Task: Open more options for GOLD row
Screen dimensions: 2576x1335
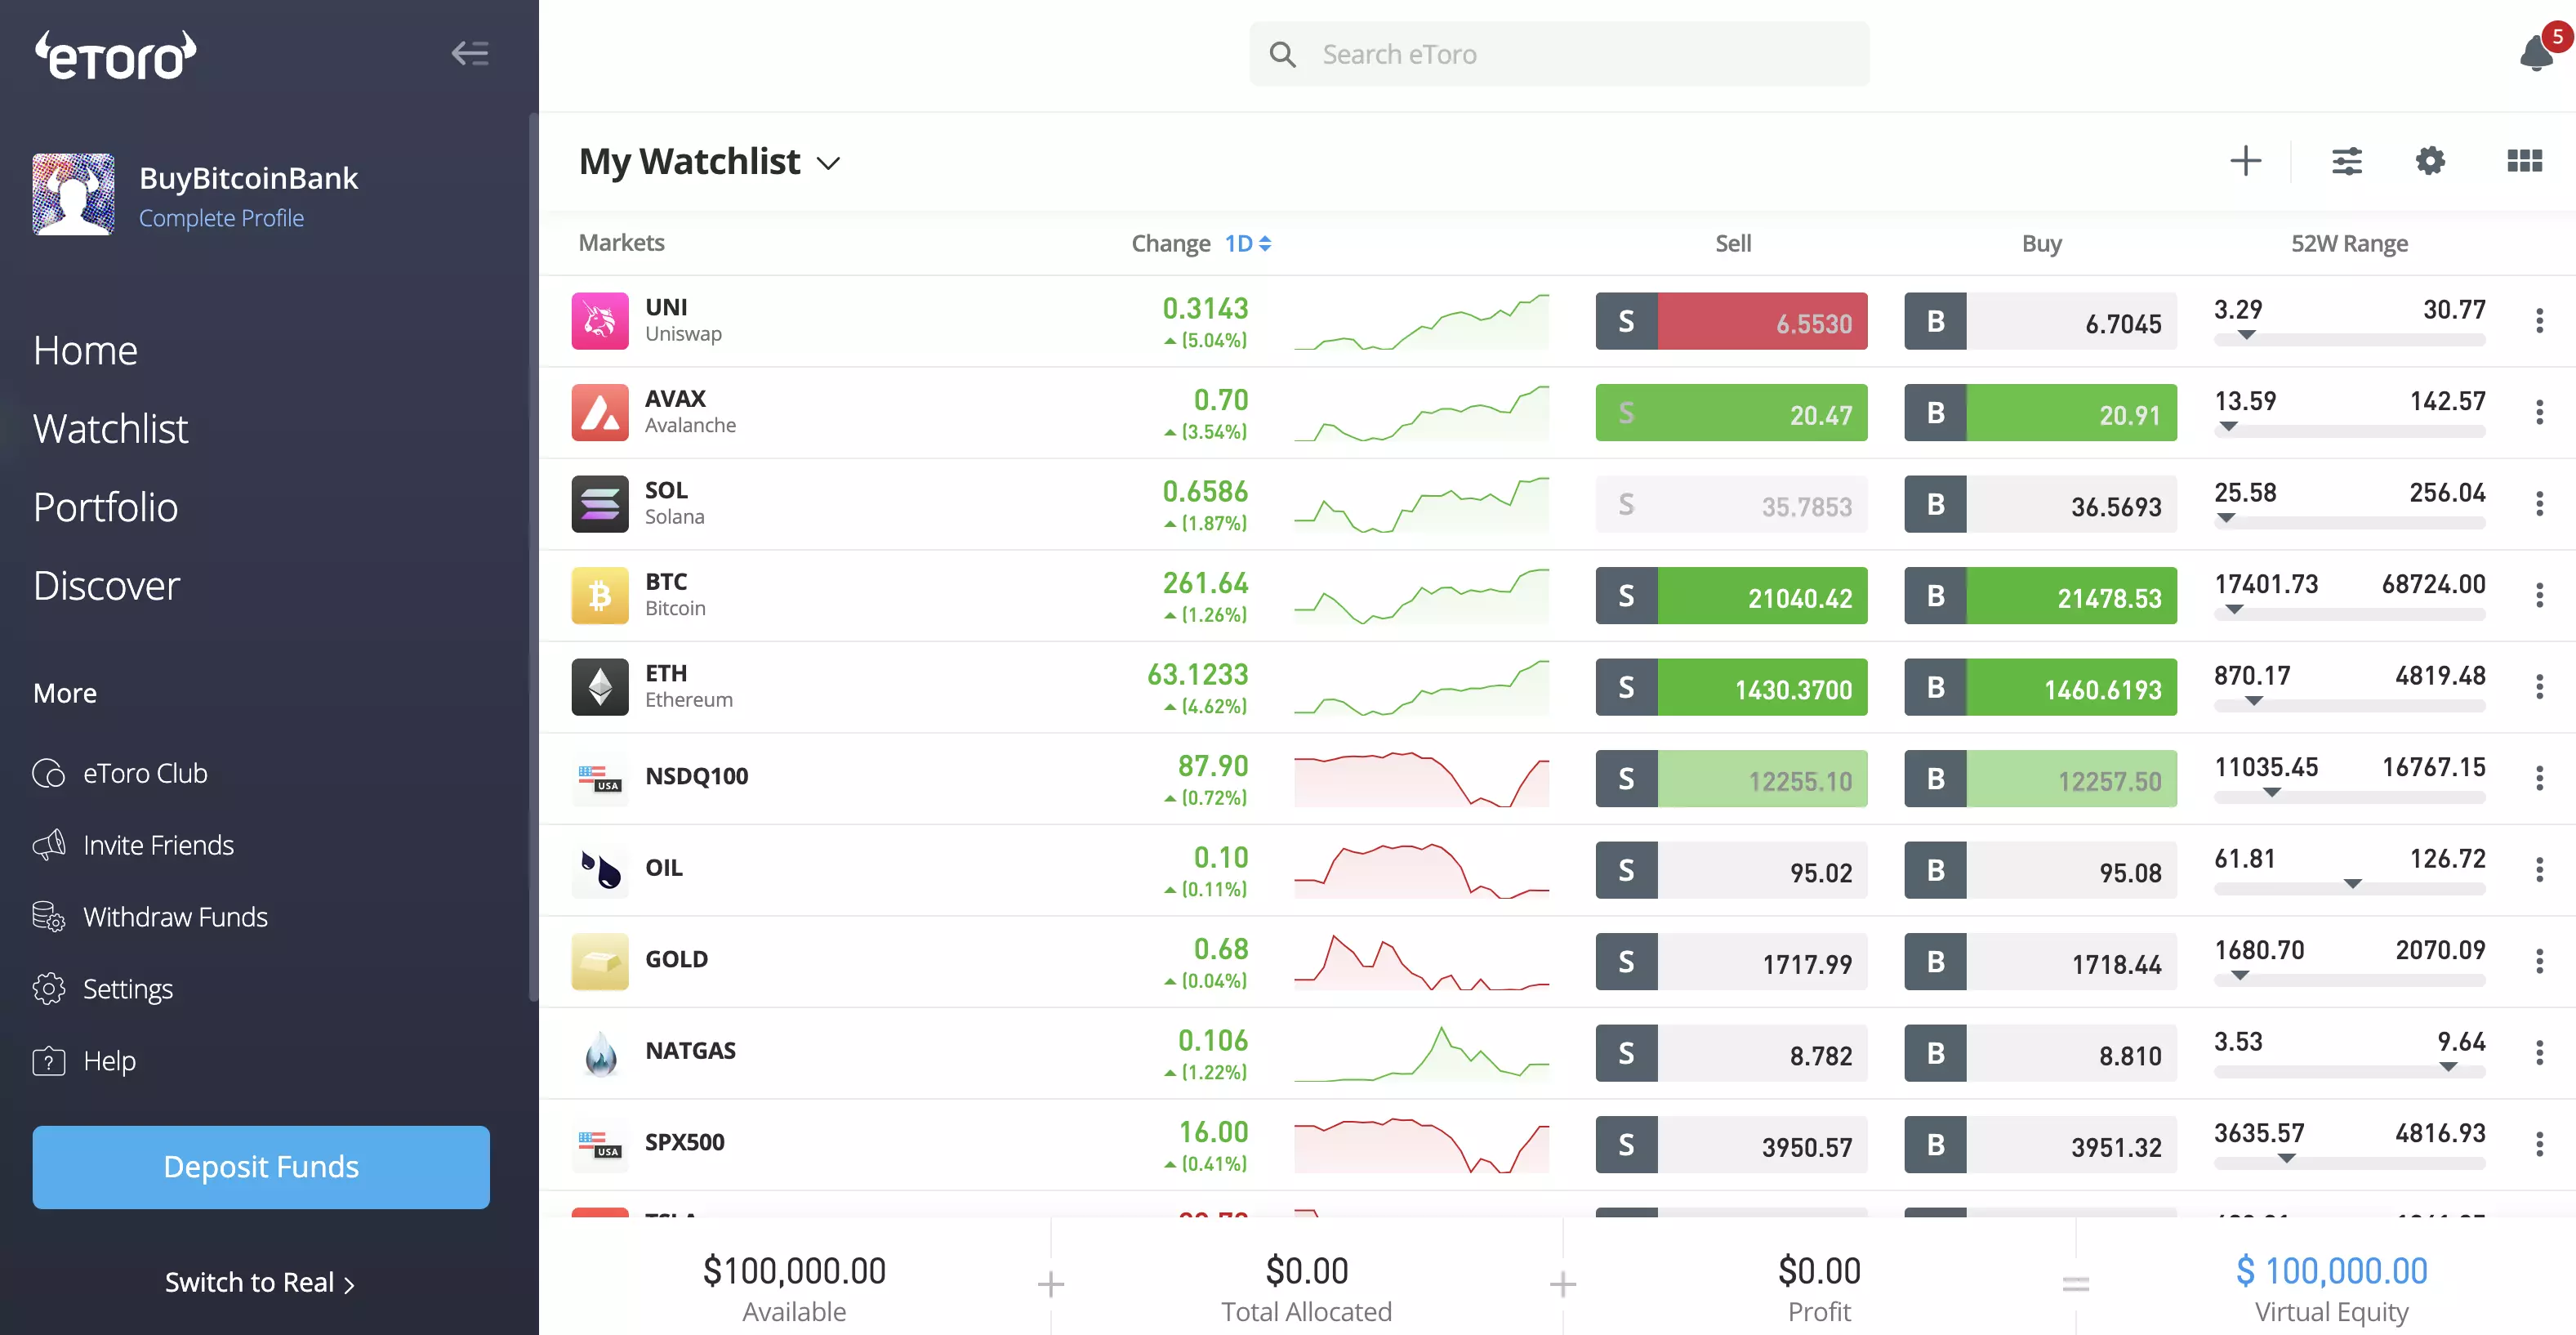Action: [2539, 961]
